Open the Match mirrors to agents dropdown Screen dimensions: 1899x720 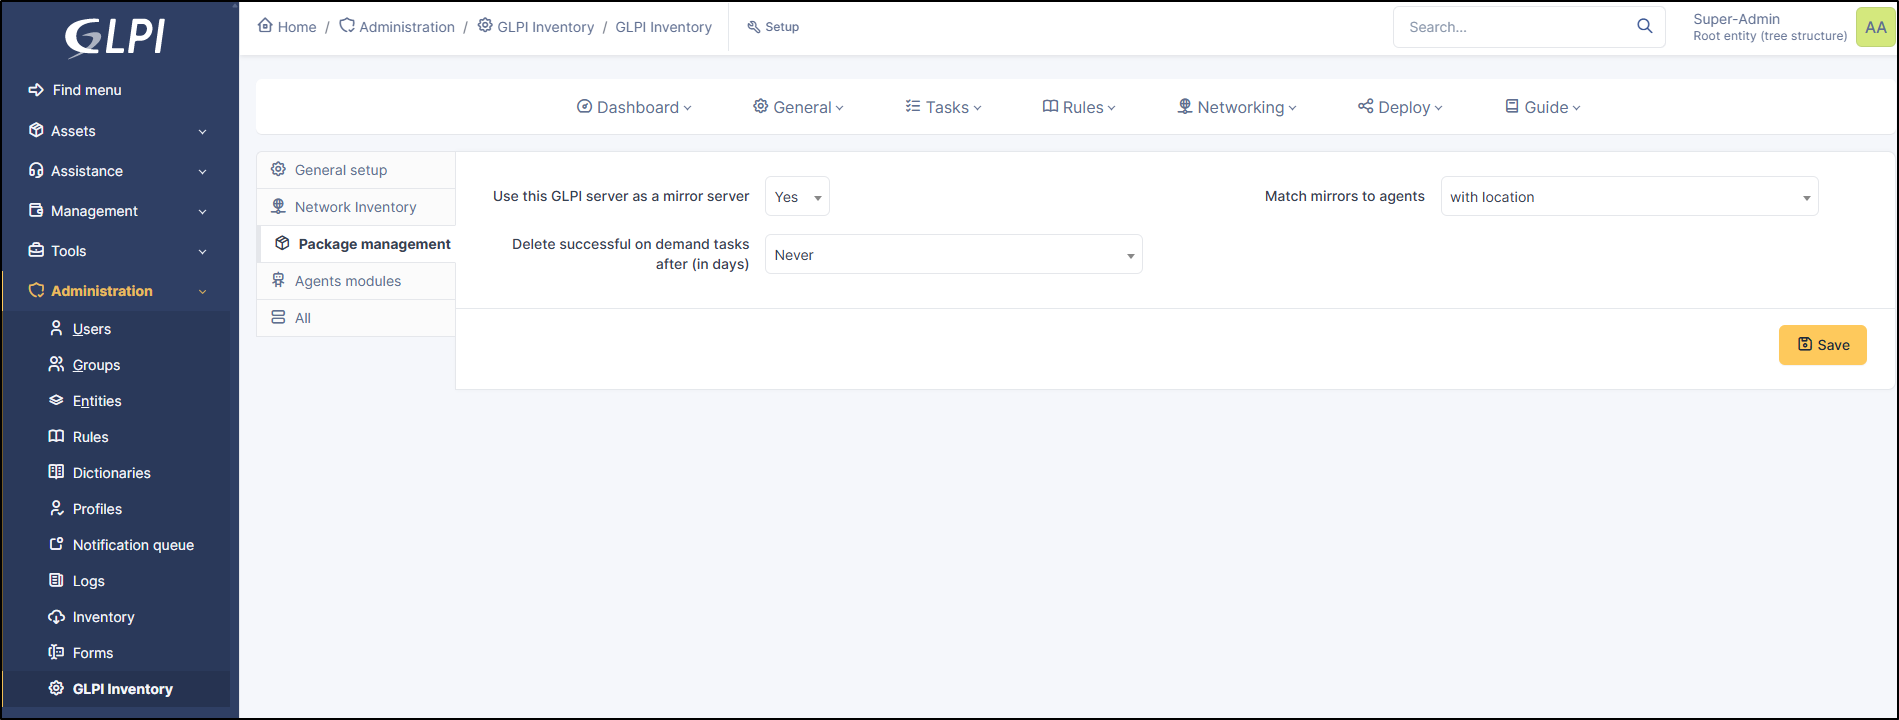(x=1628, y=197)
